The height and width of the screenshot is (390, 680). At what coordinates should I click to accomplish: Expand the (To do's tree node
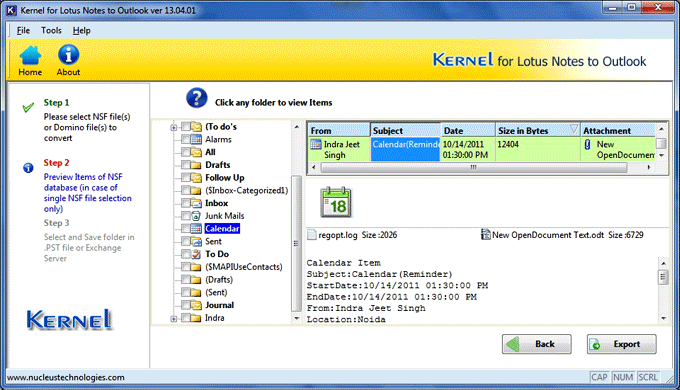tap(173, 127)
